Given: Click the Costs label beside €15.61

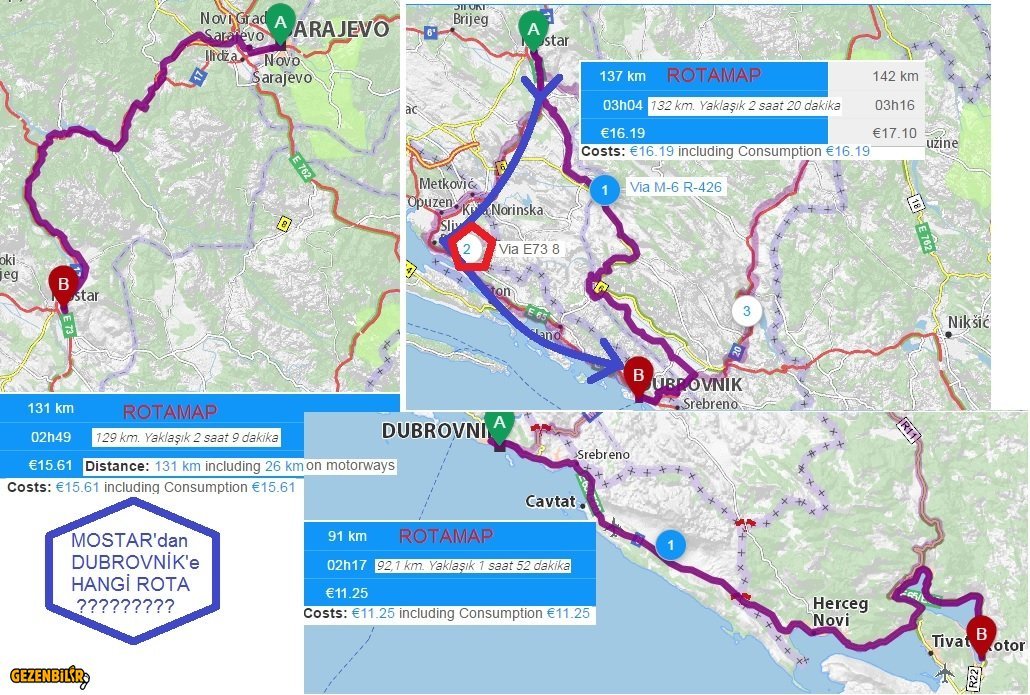Looking at the screenshot, I should (x=29, y=487).
